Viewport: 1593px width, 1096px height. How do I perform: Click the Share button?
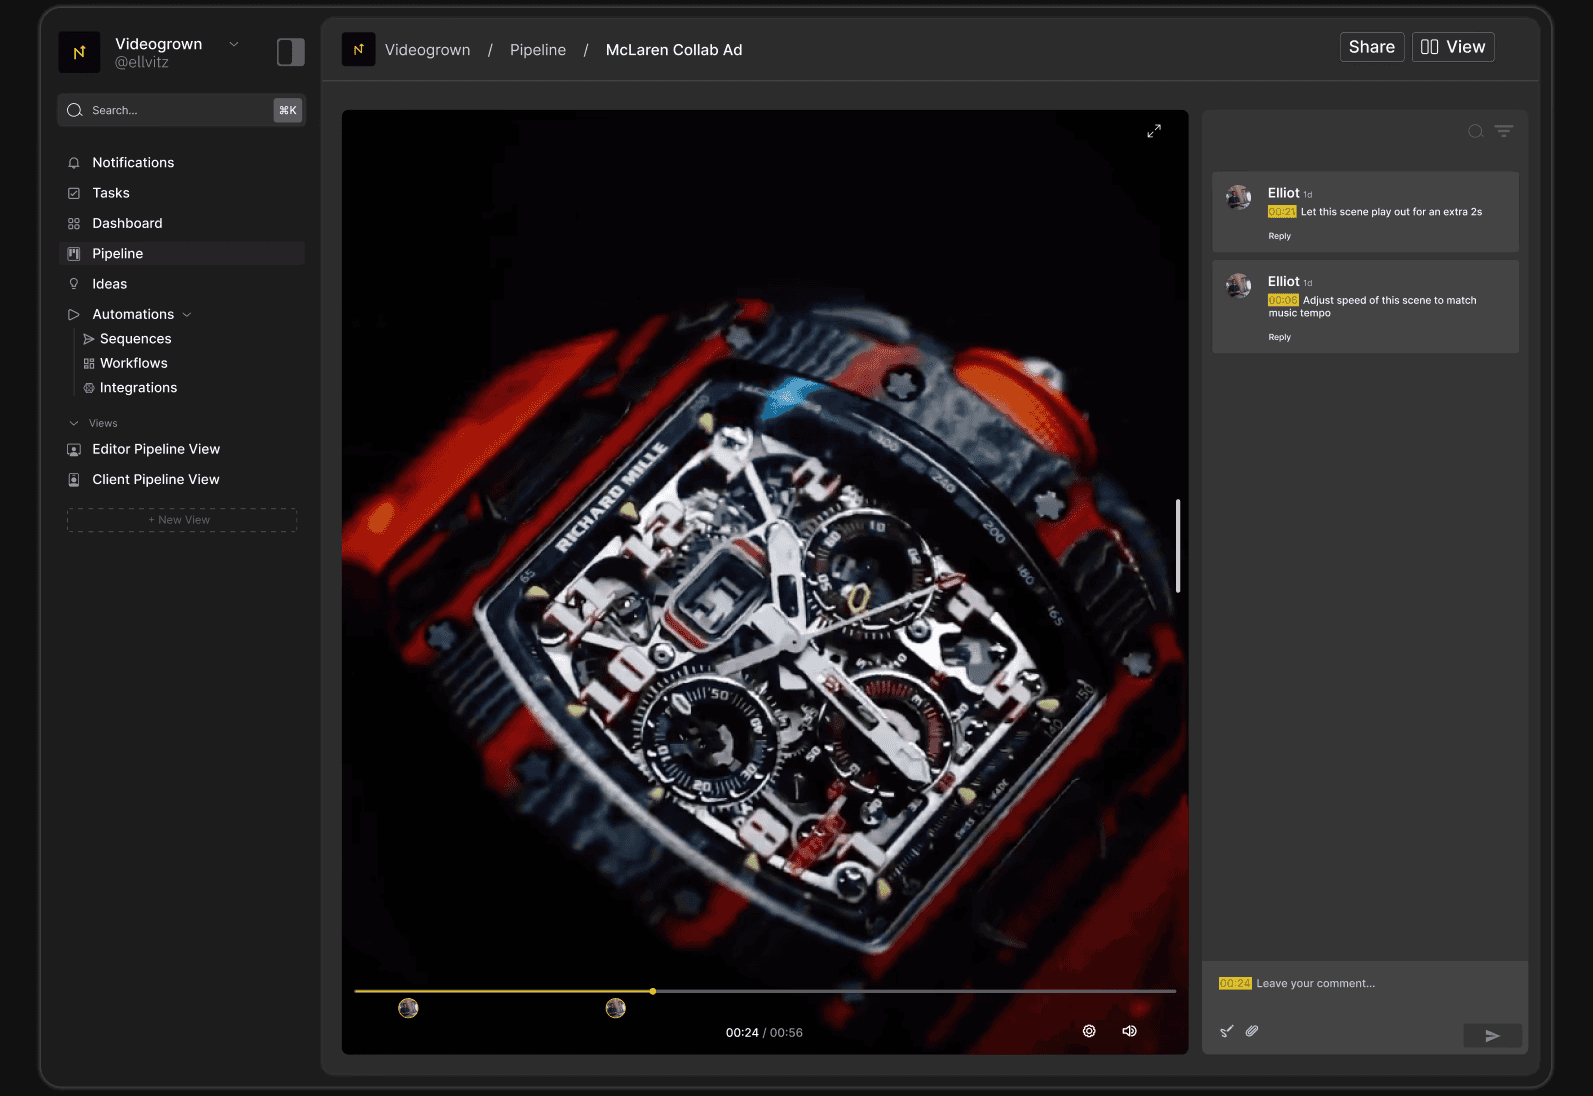[x=1372, y=47]
